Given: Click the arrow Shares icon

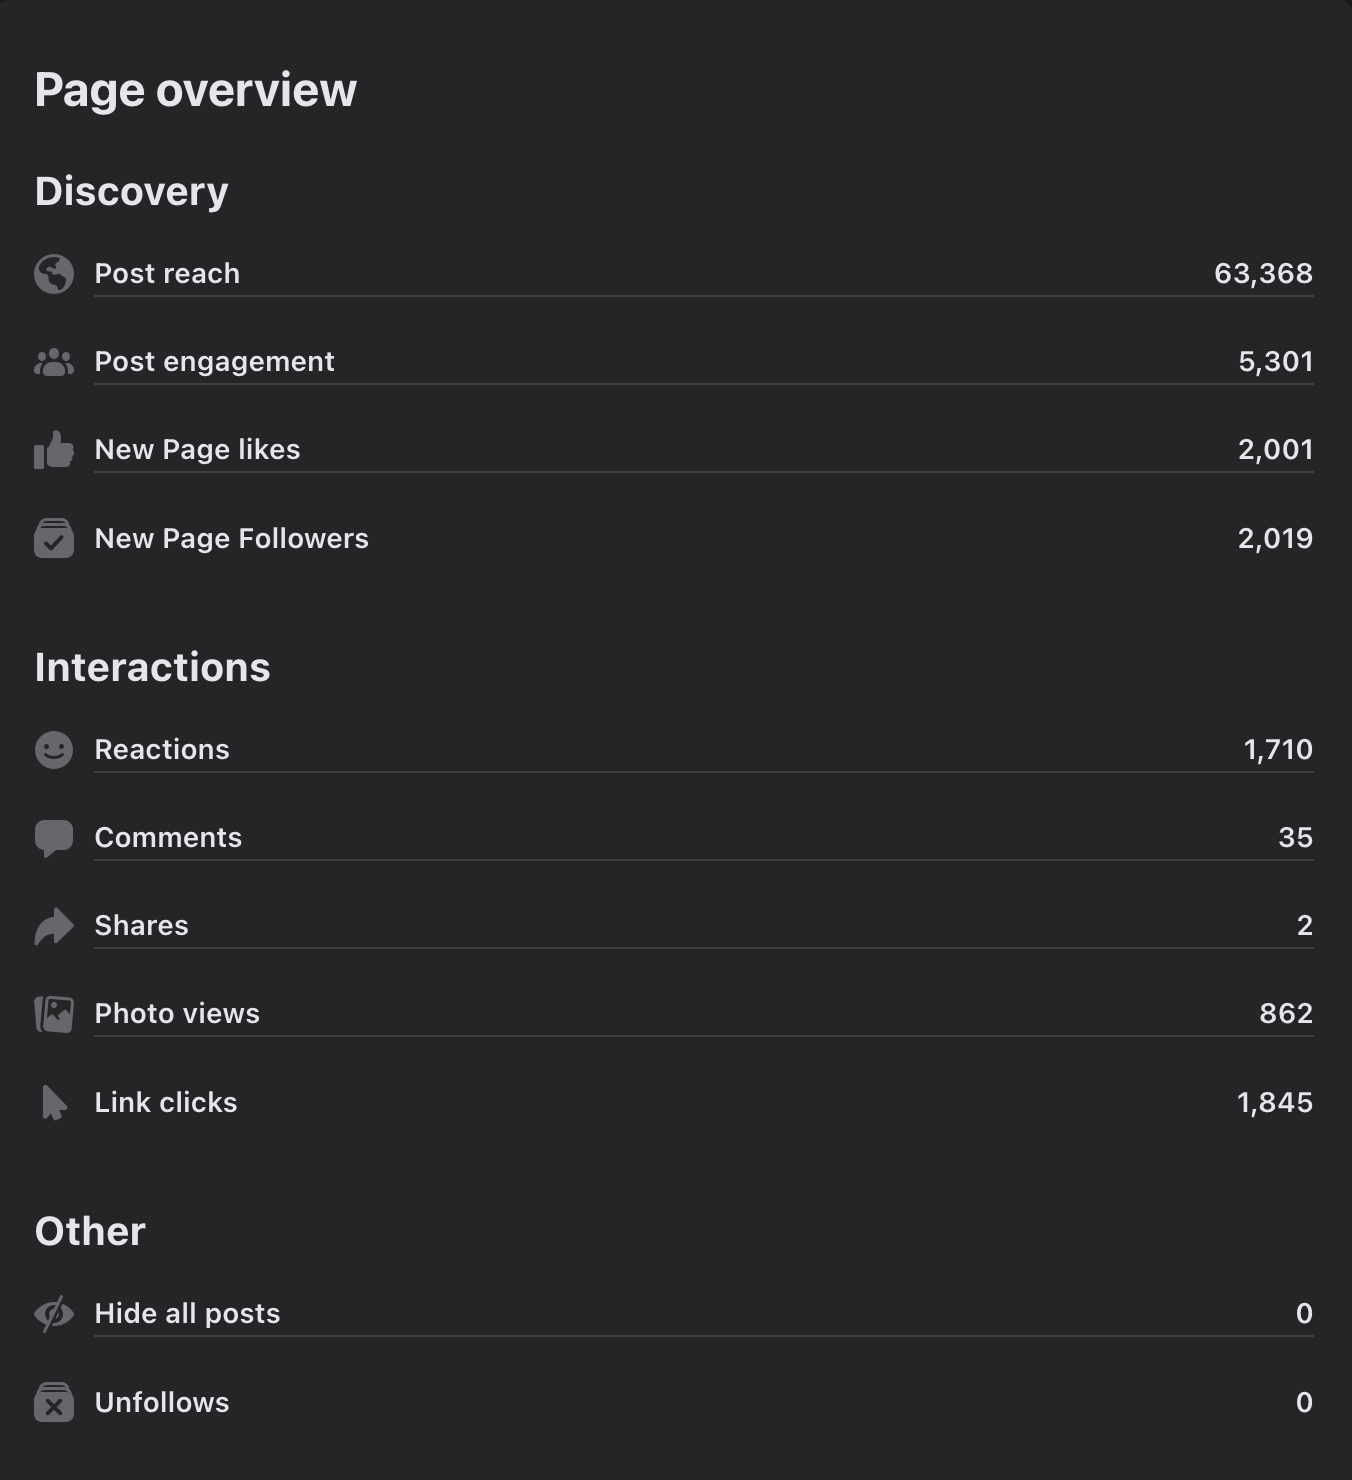Looking at the screenshot, I should (54, 926).
